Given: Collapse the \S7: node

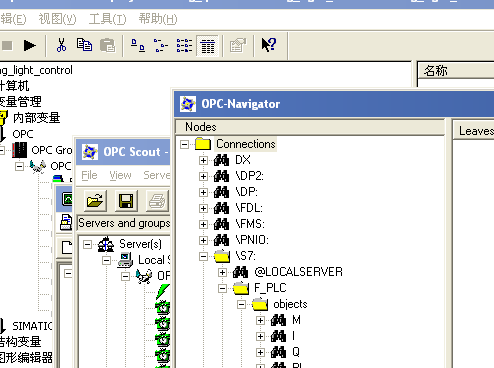Looking at the screenshot, I should point(203,256).
